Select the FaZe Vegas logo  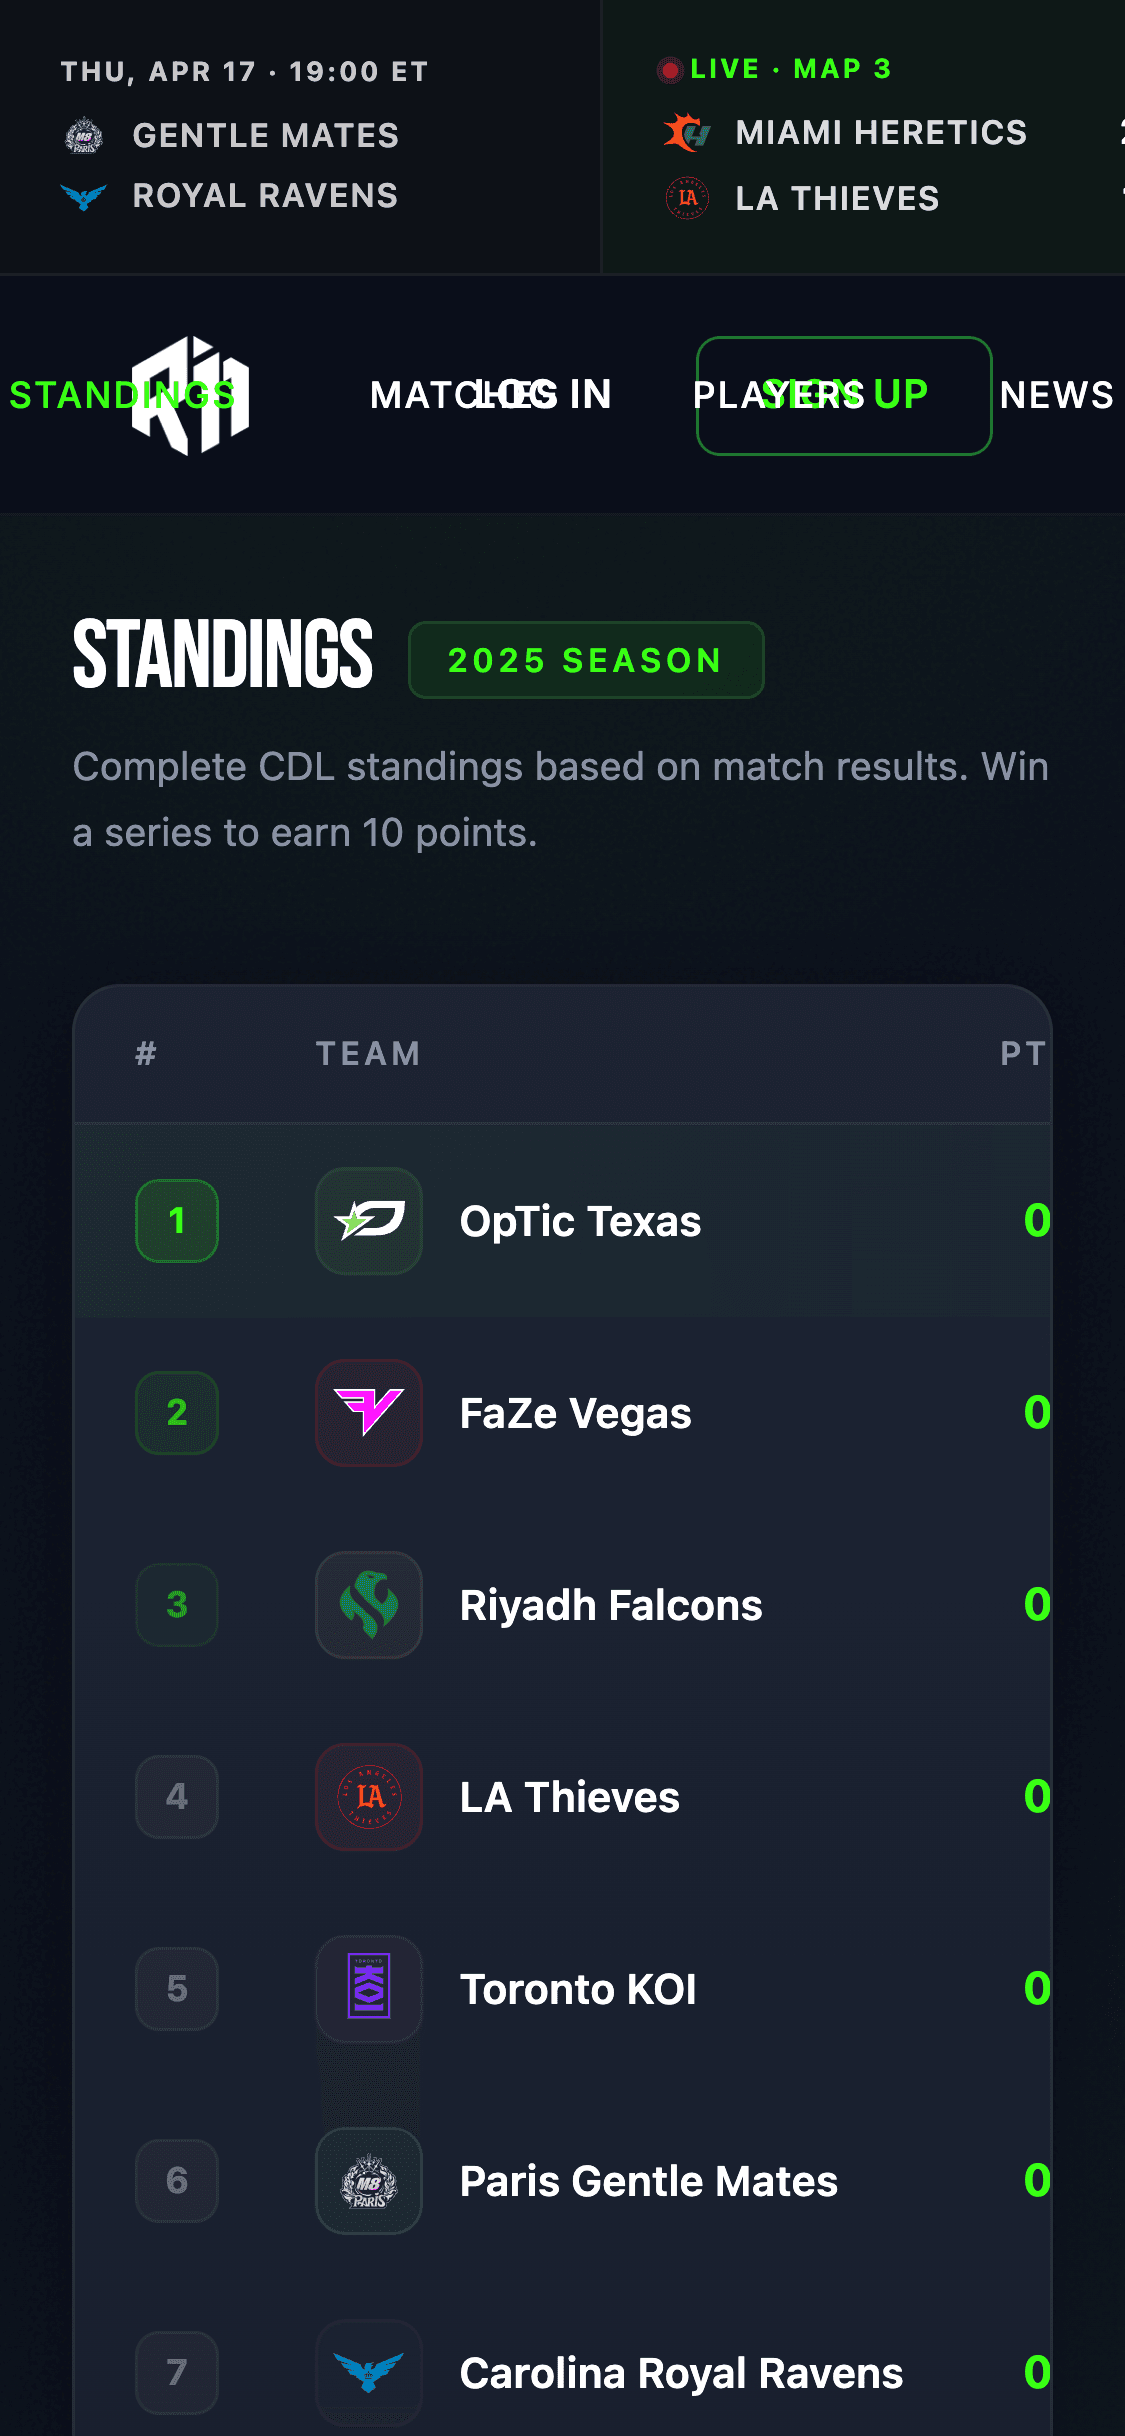tap(369, 1413)
